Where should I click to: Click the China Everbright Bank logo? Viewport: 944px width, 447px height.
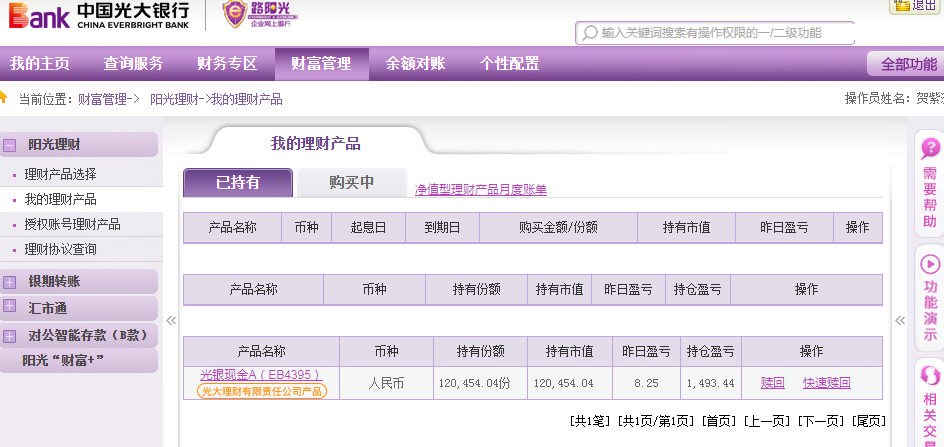click(x=99, y=16)
